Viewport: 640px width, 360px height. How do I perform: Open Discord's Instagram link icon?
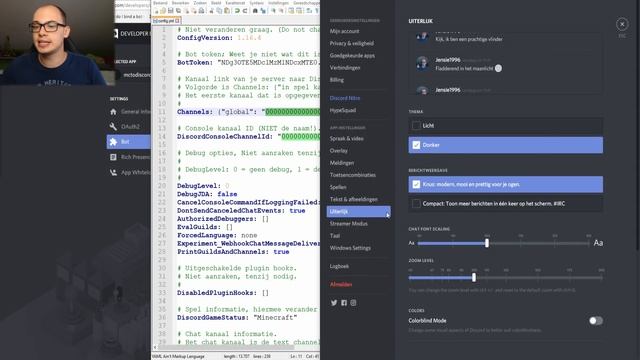click(x=353, y=303)
